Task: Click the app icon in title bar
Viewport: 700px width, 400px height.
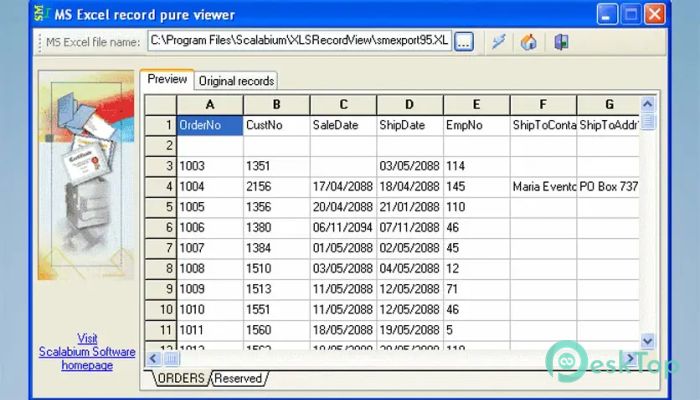Action: (x=42, y=14)
